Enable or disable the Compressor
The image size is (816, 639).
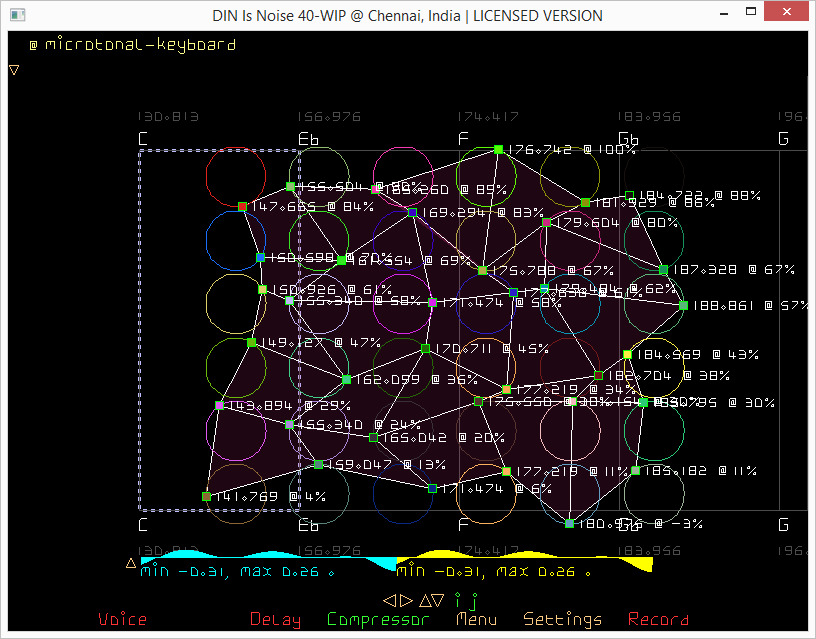[x=378, y=620]
